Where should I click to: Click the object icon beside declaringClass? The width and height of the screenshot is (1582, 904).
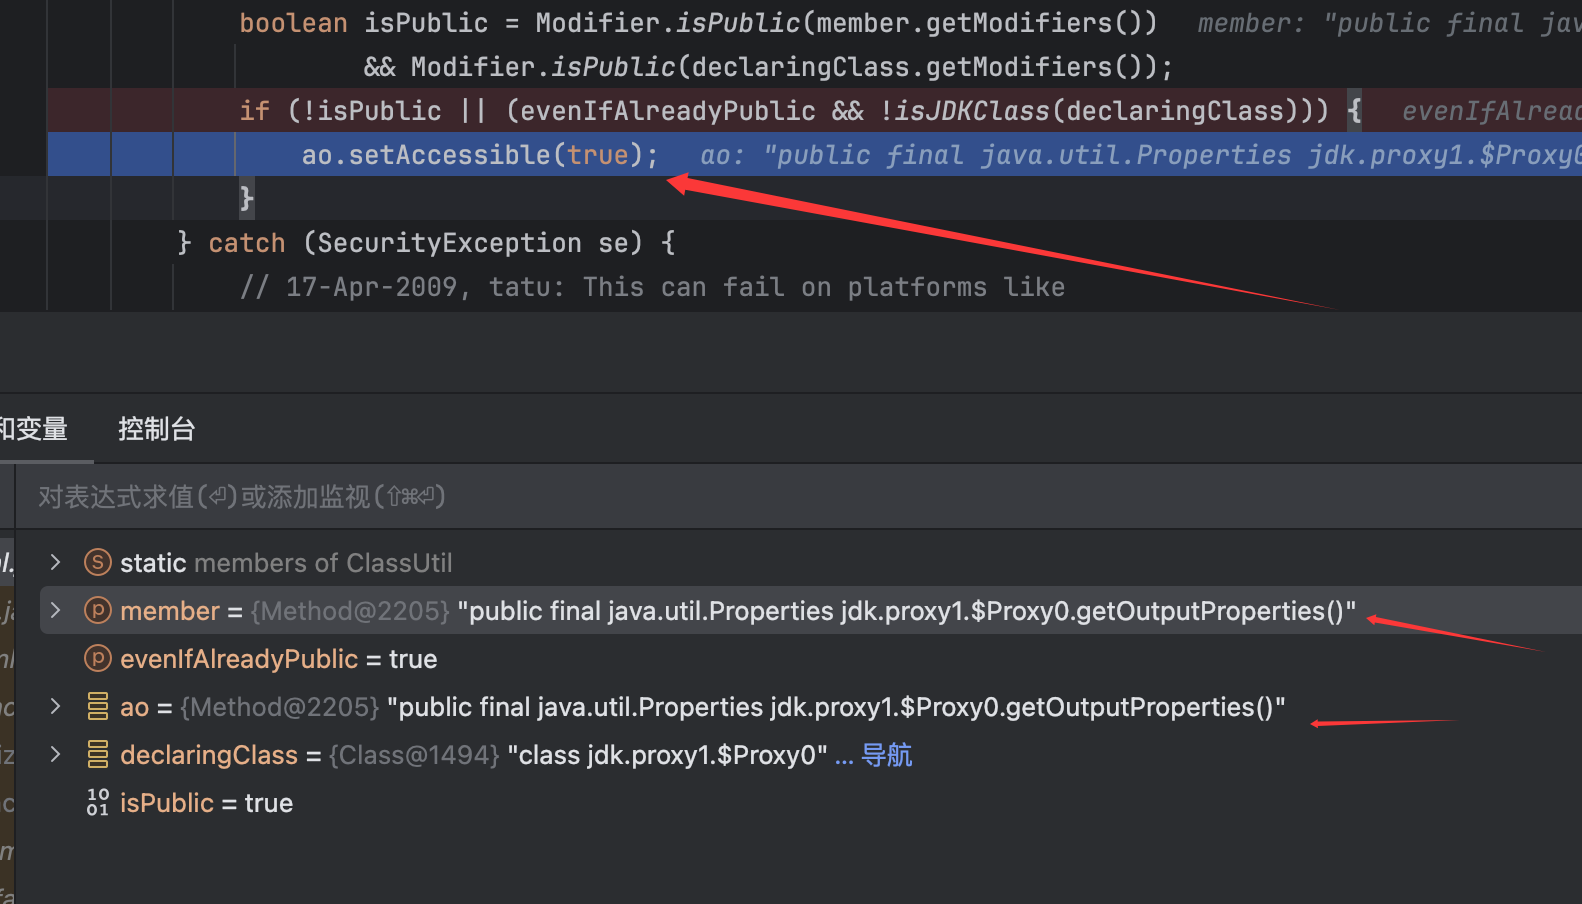click(97, 755)
